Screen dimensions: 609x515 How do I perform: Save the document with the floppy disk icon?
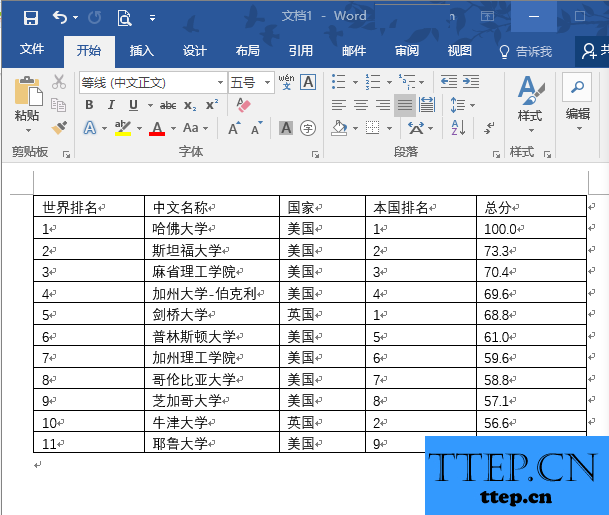pyautogui.click(x=31, y=17)
